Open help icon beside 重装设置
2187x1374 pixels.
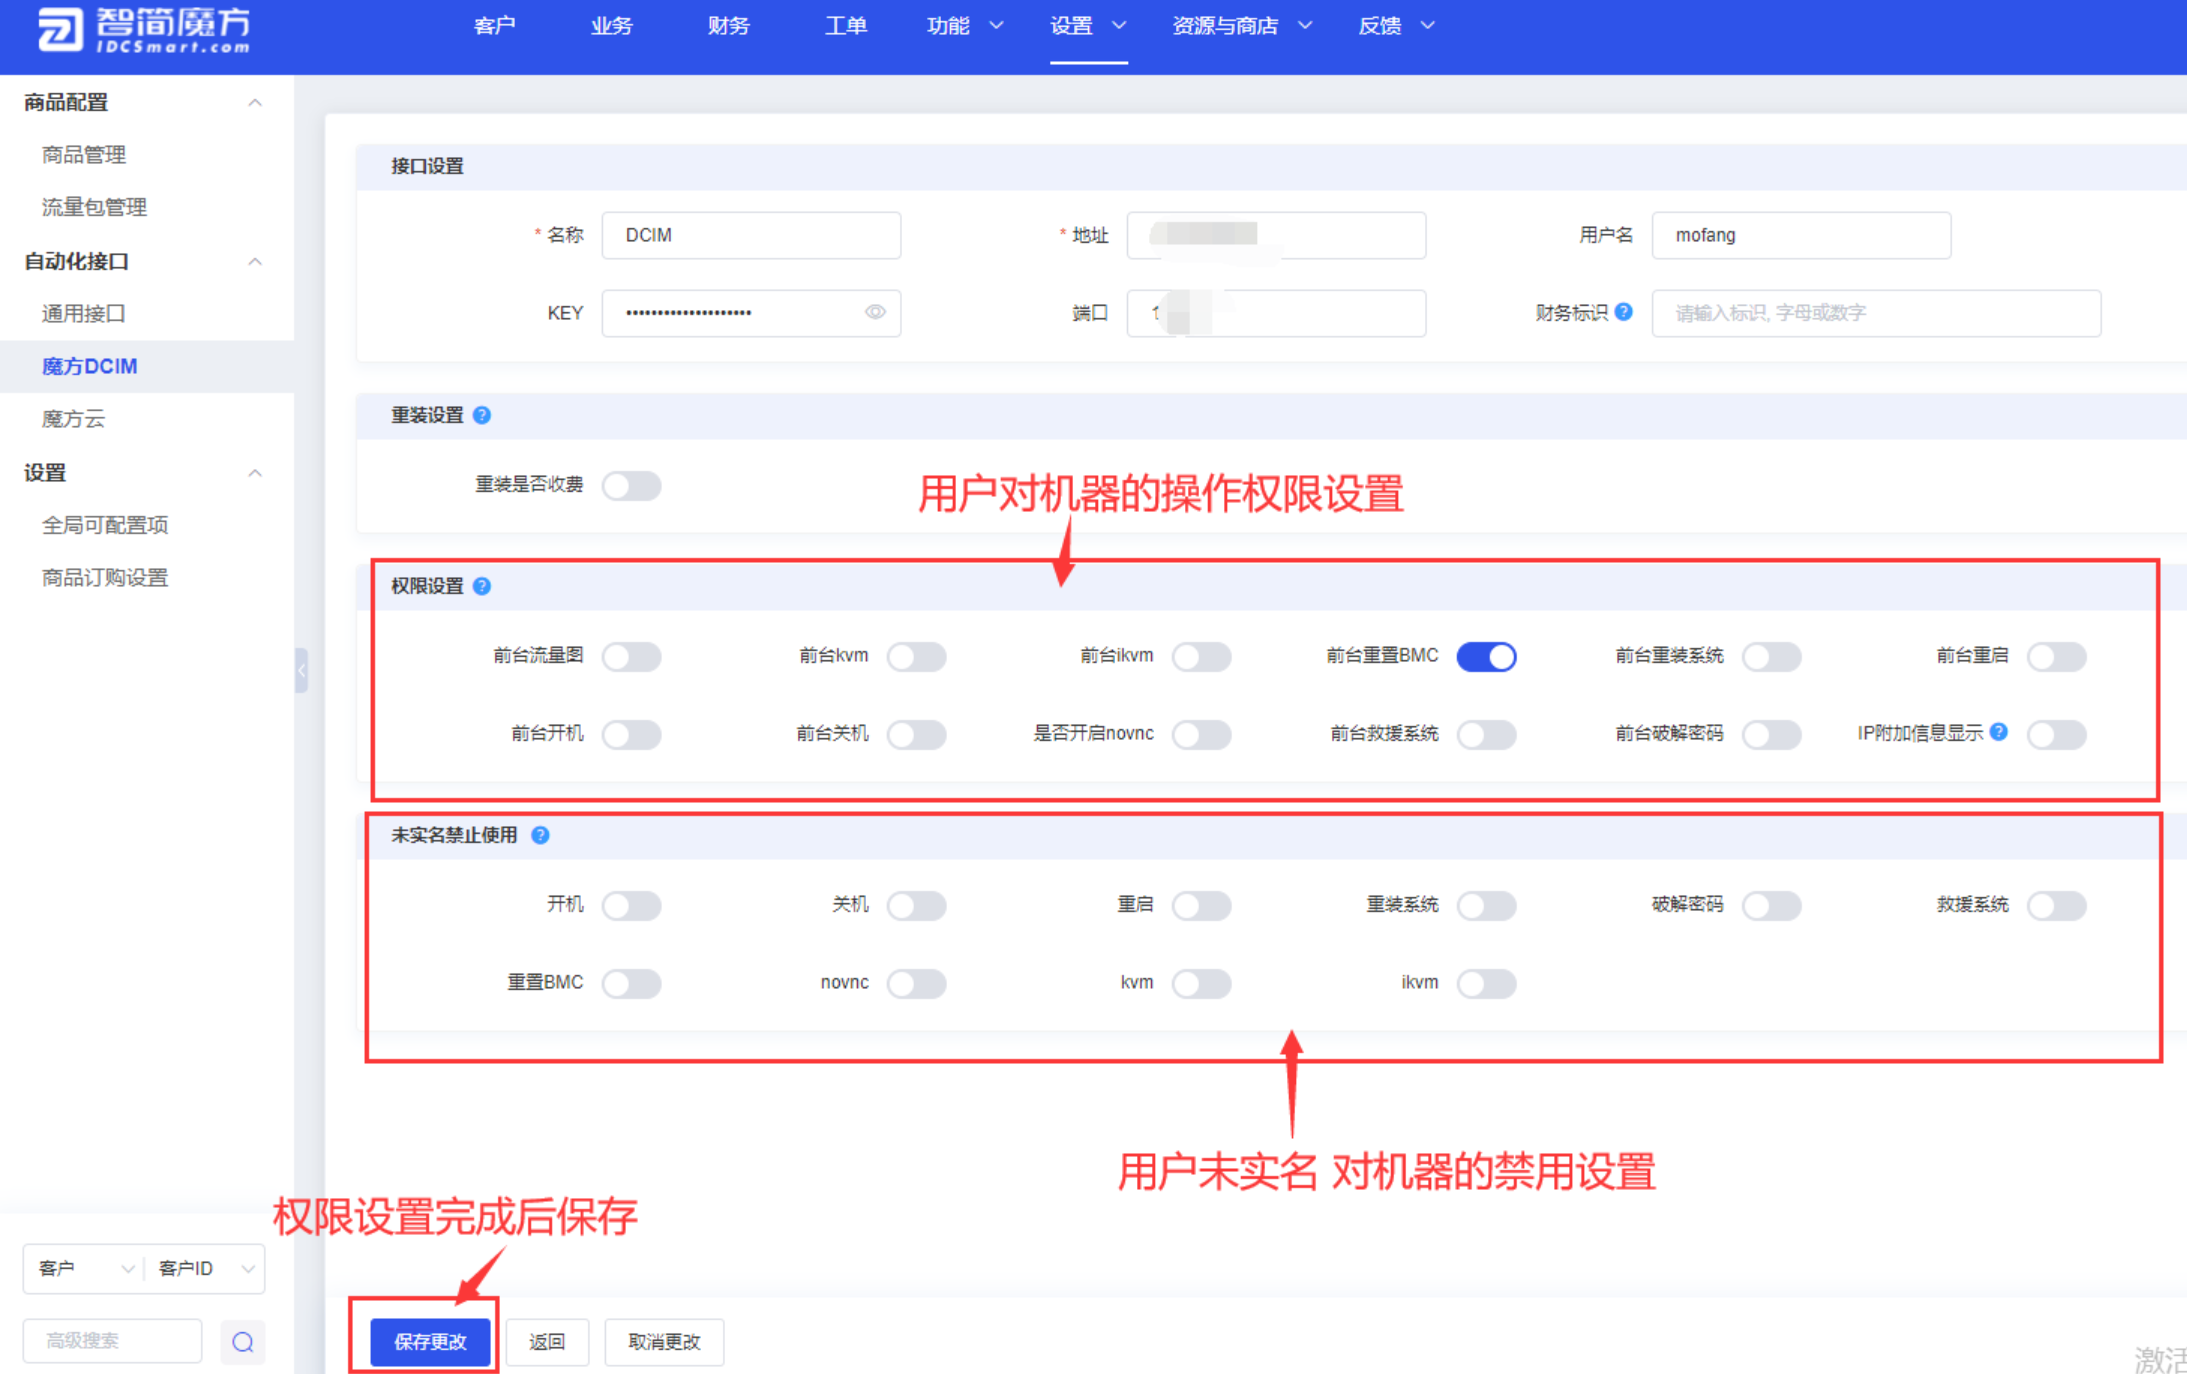click(482, 415)
